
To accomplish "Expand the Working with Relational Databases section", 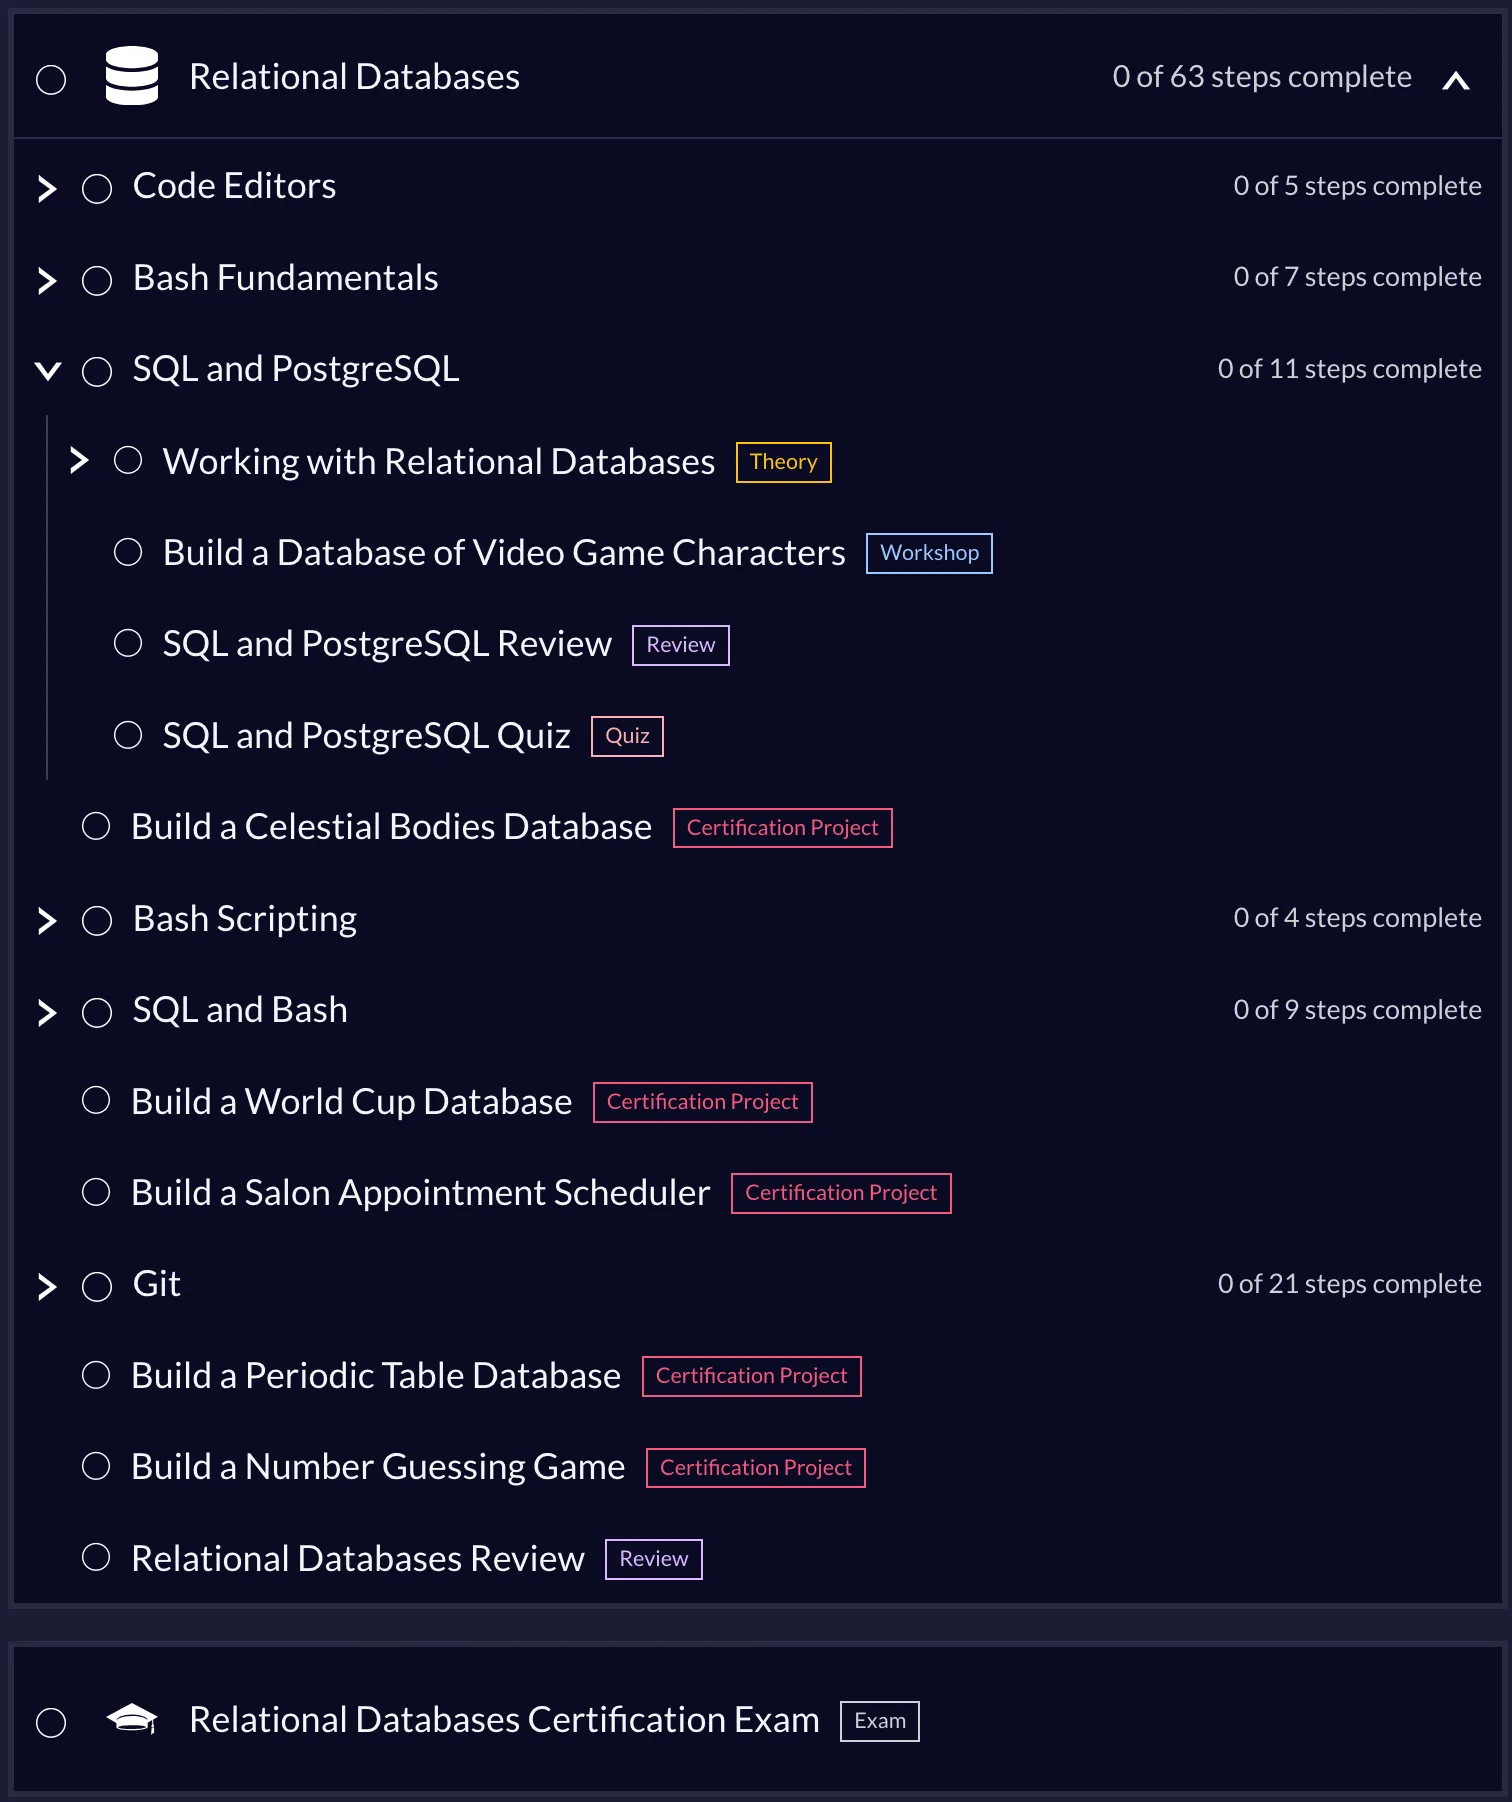I will coord(80,461).
